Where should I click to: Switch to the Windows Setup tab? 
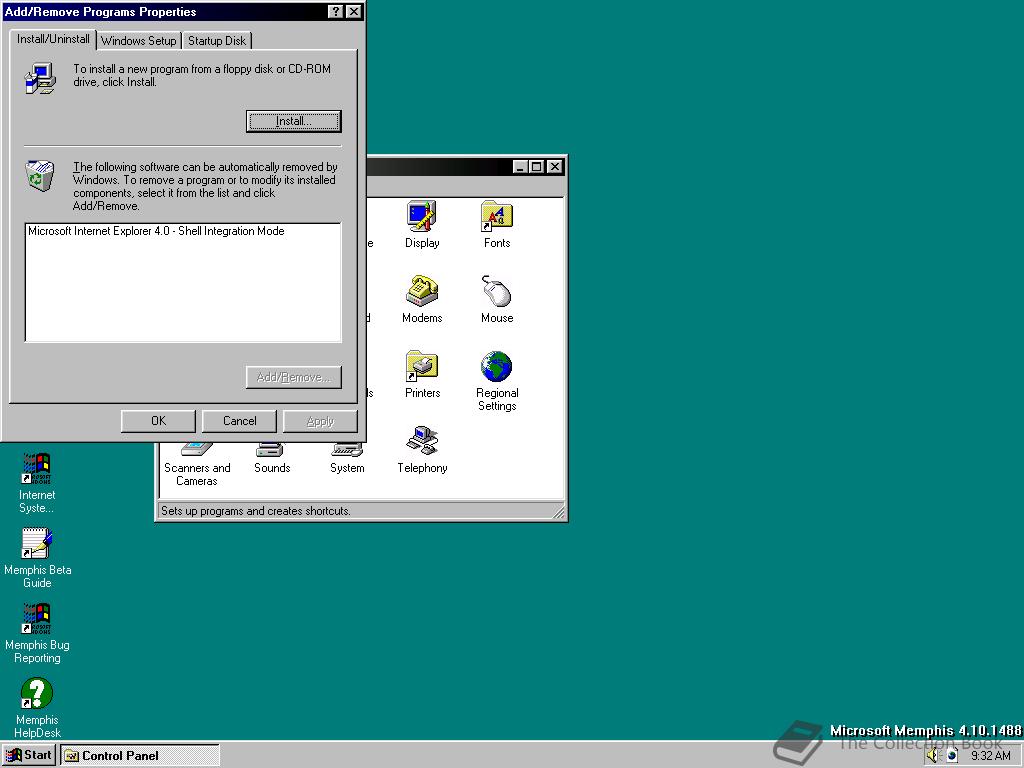pos(138,40)
